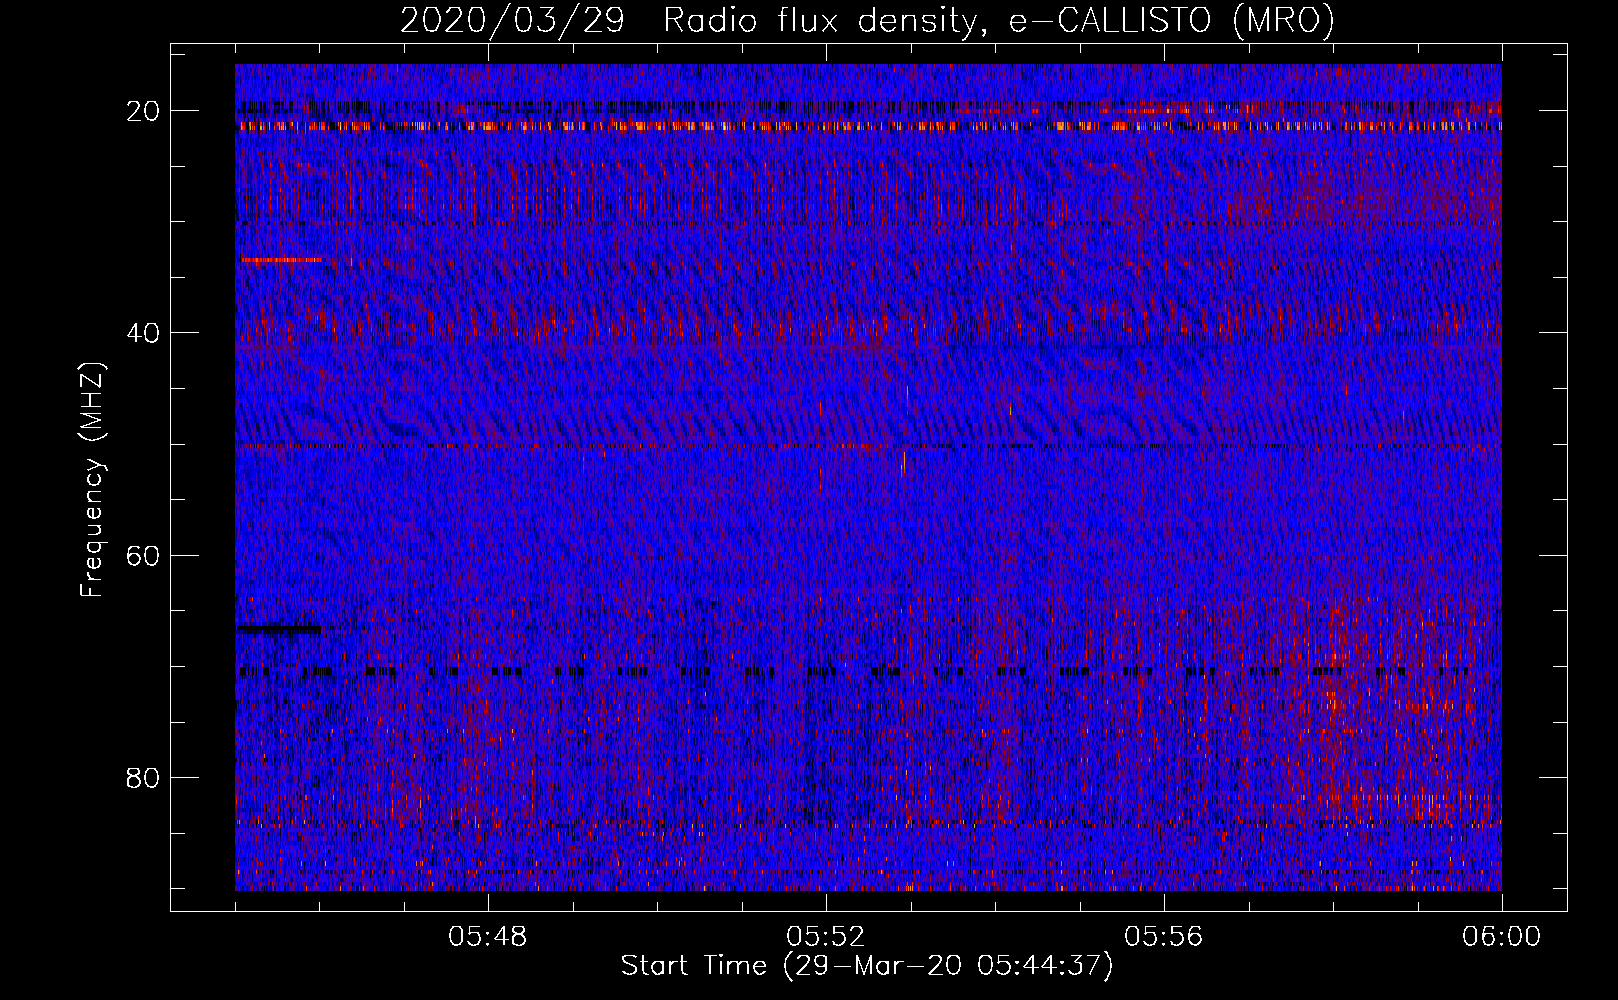Click the 05:52 time tick label
The width and height of the screenshot is (1618, 1000).
point(826,937)
